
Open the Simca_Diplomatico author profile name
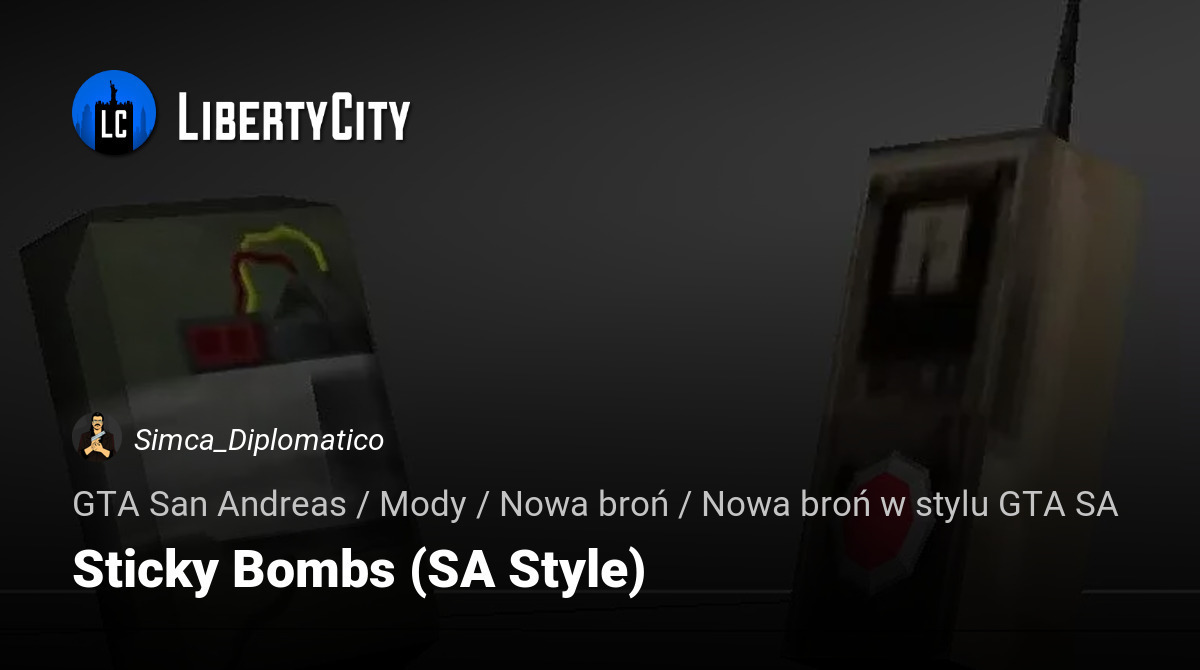pos(259,440)
